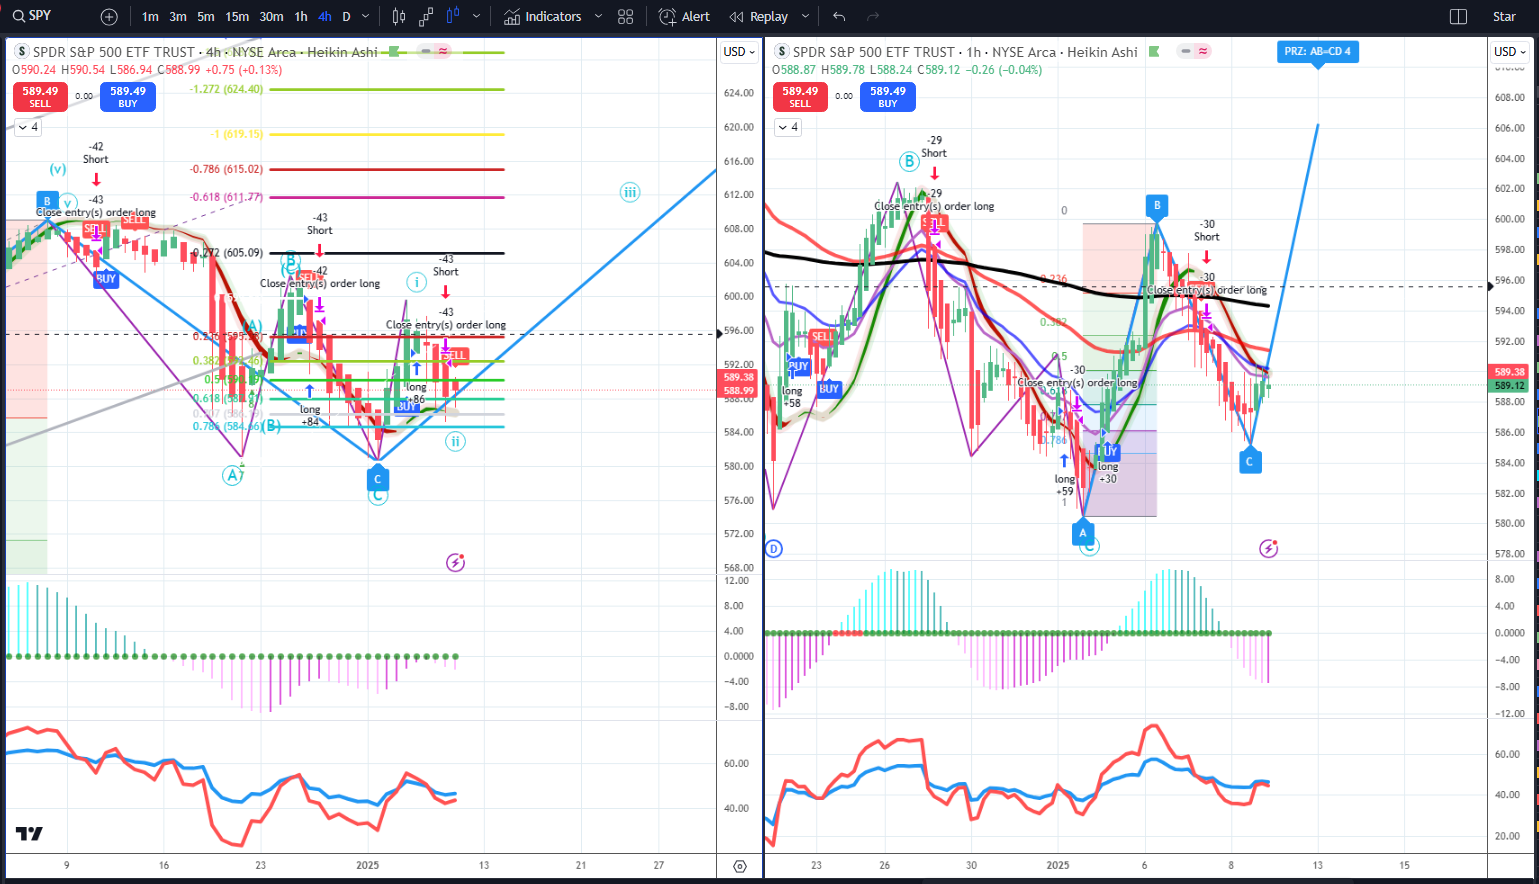This screenshot has width=1539, height=884.
Task: Click the blue C point marker on 4h chart
Action: 378,479
